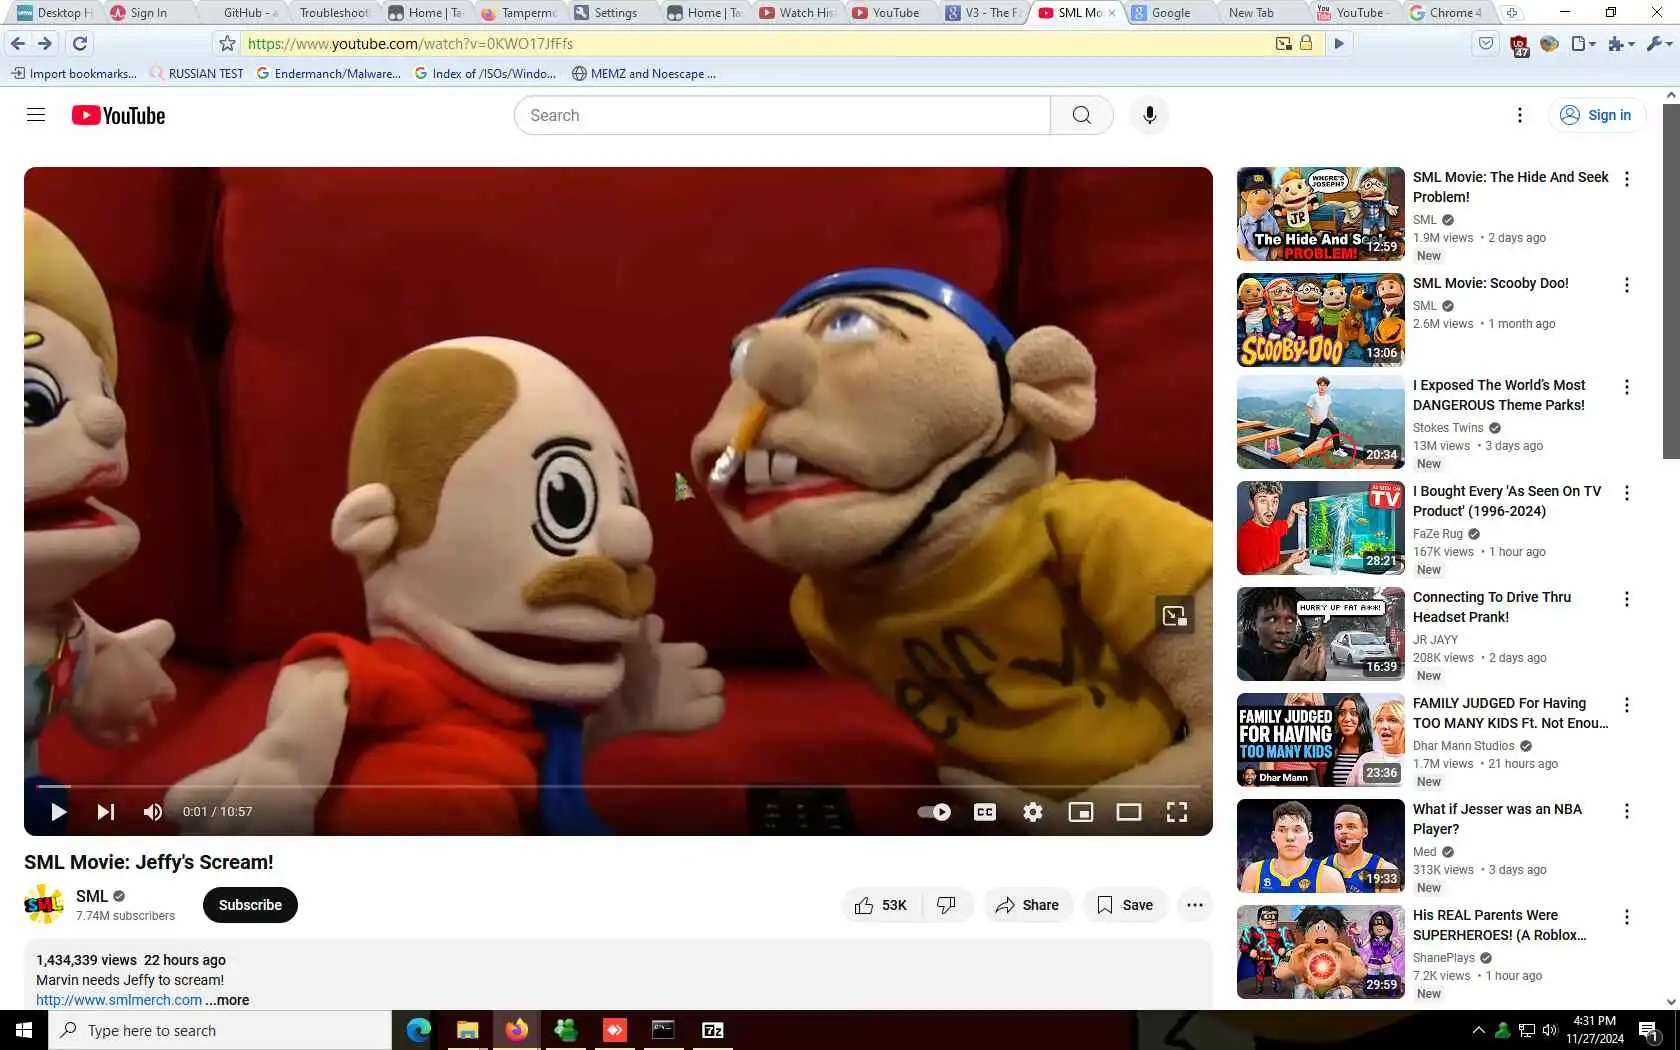
Task: Click Sign in button
Action: coord(1597,115)
